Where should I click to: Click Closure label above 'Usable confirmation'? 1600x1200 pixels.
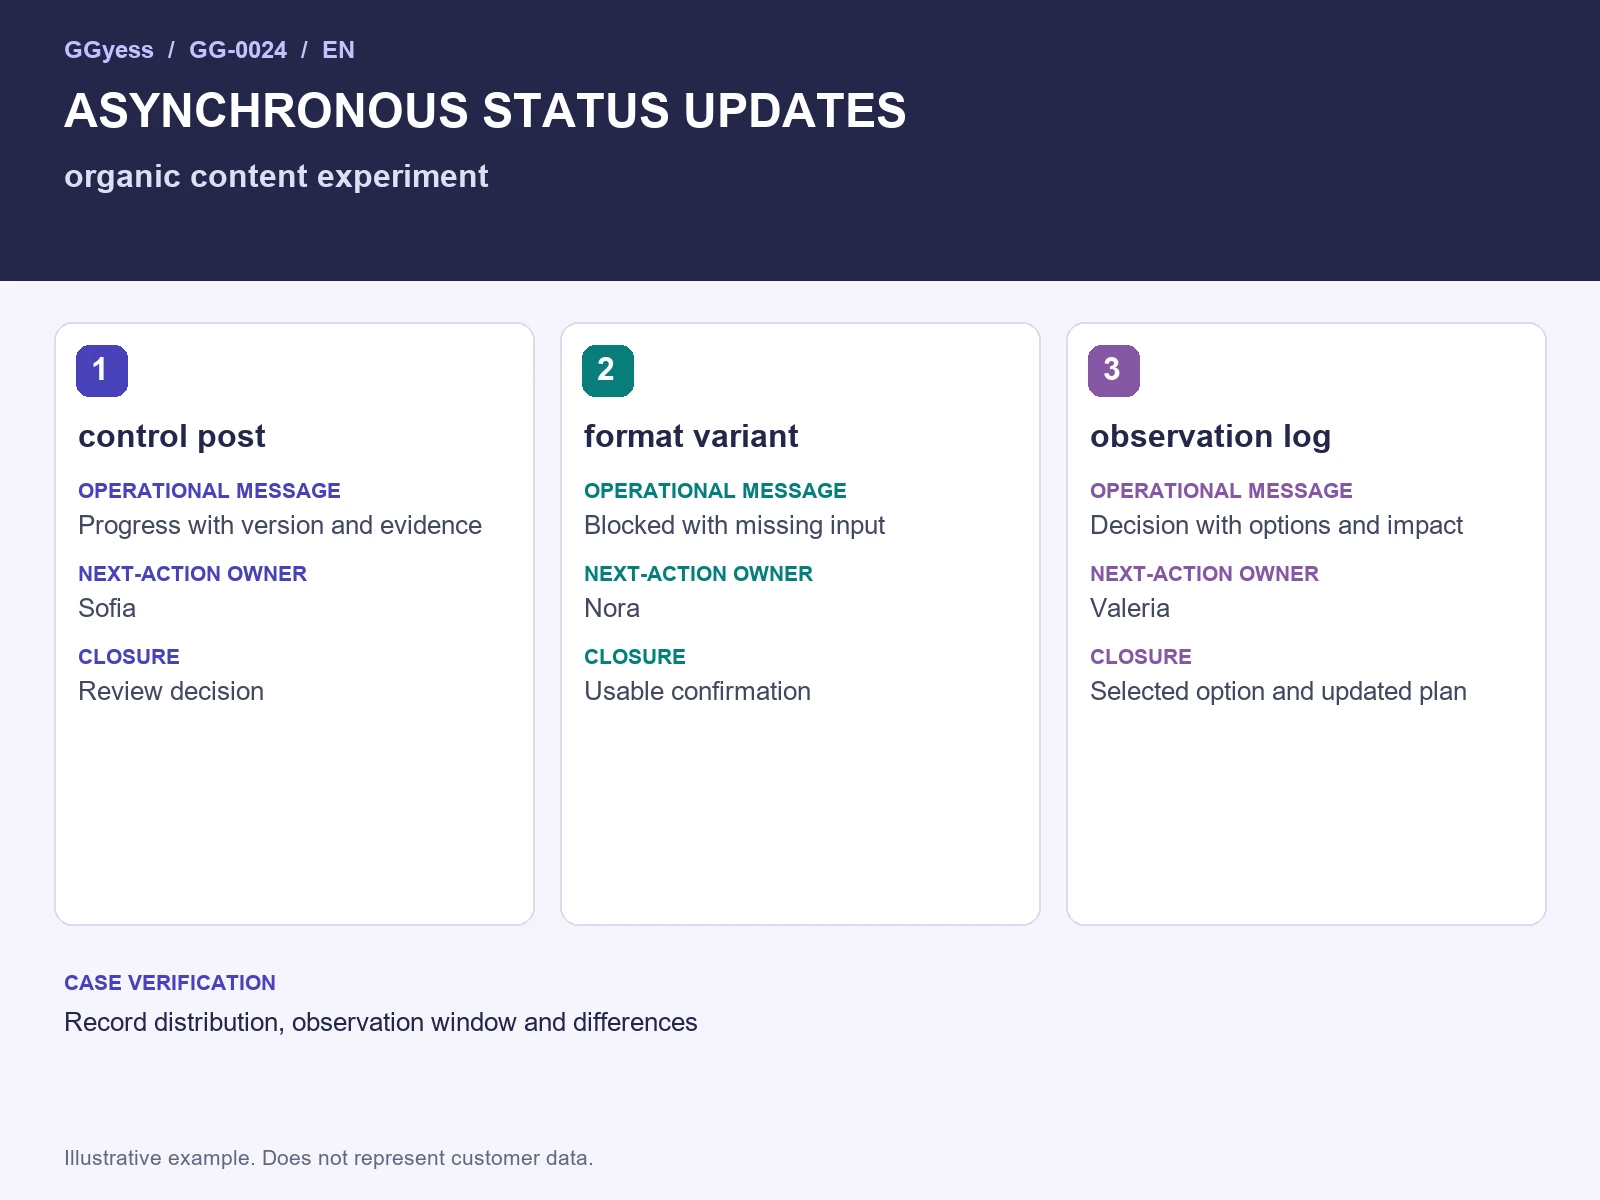(x=635, y=657)
